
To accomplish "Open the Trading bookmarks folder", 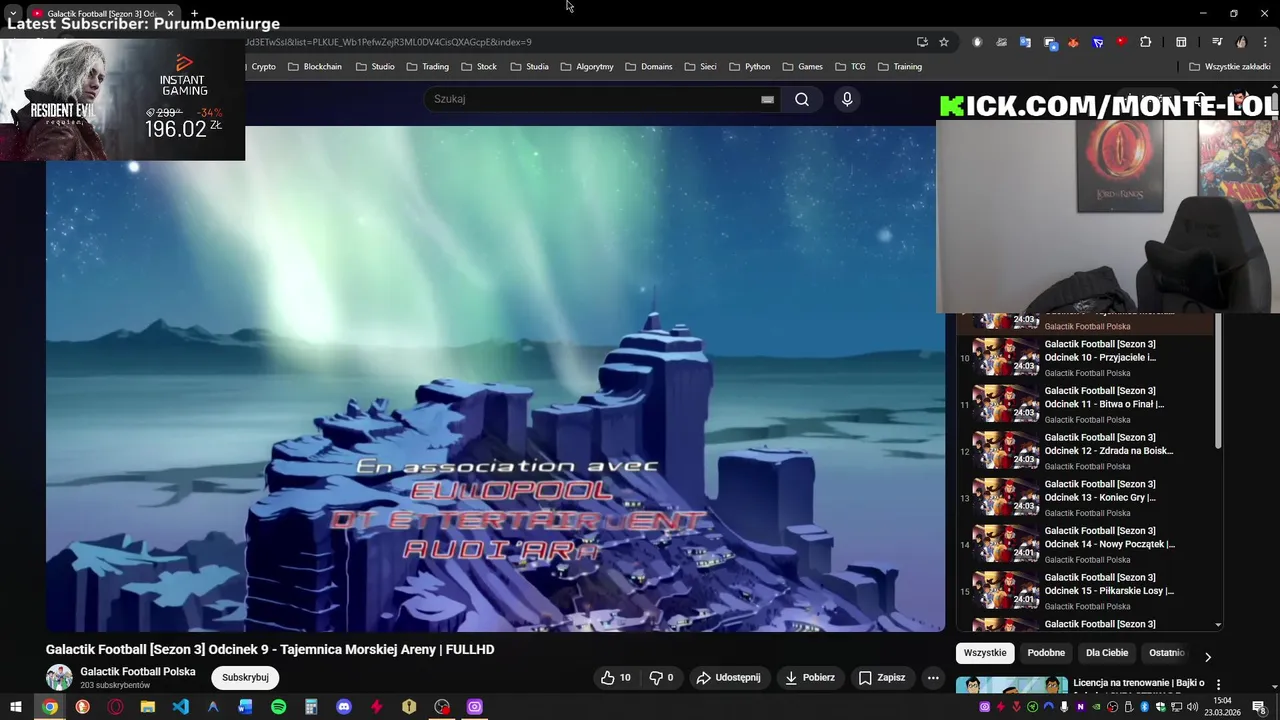I will pos(427,67).
